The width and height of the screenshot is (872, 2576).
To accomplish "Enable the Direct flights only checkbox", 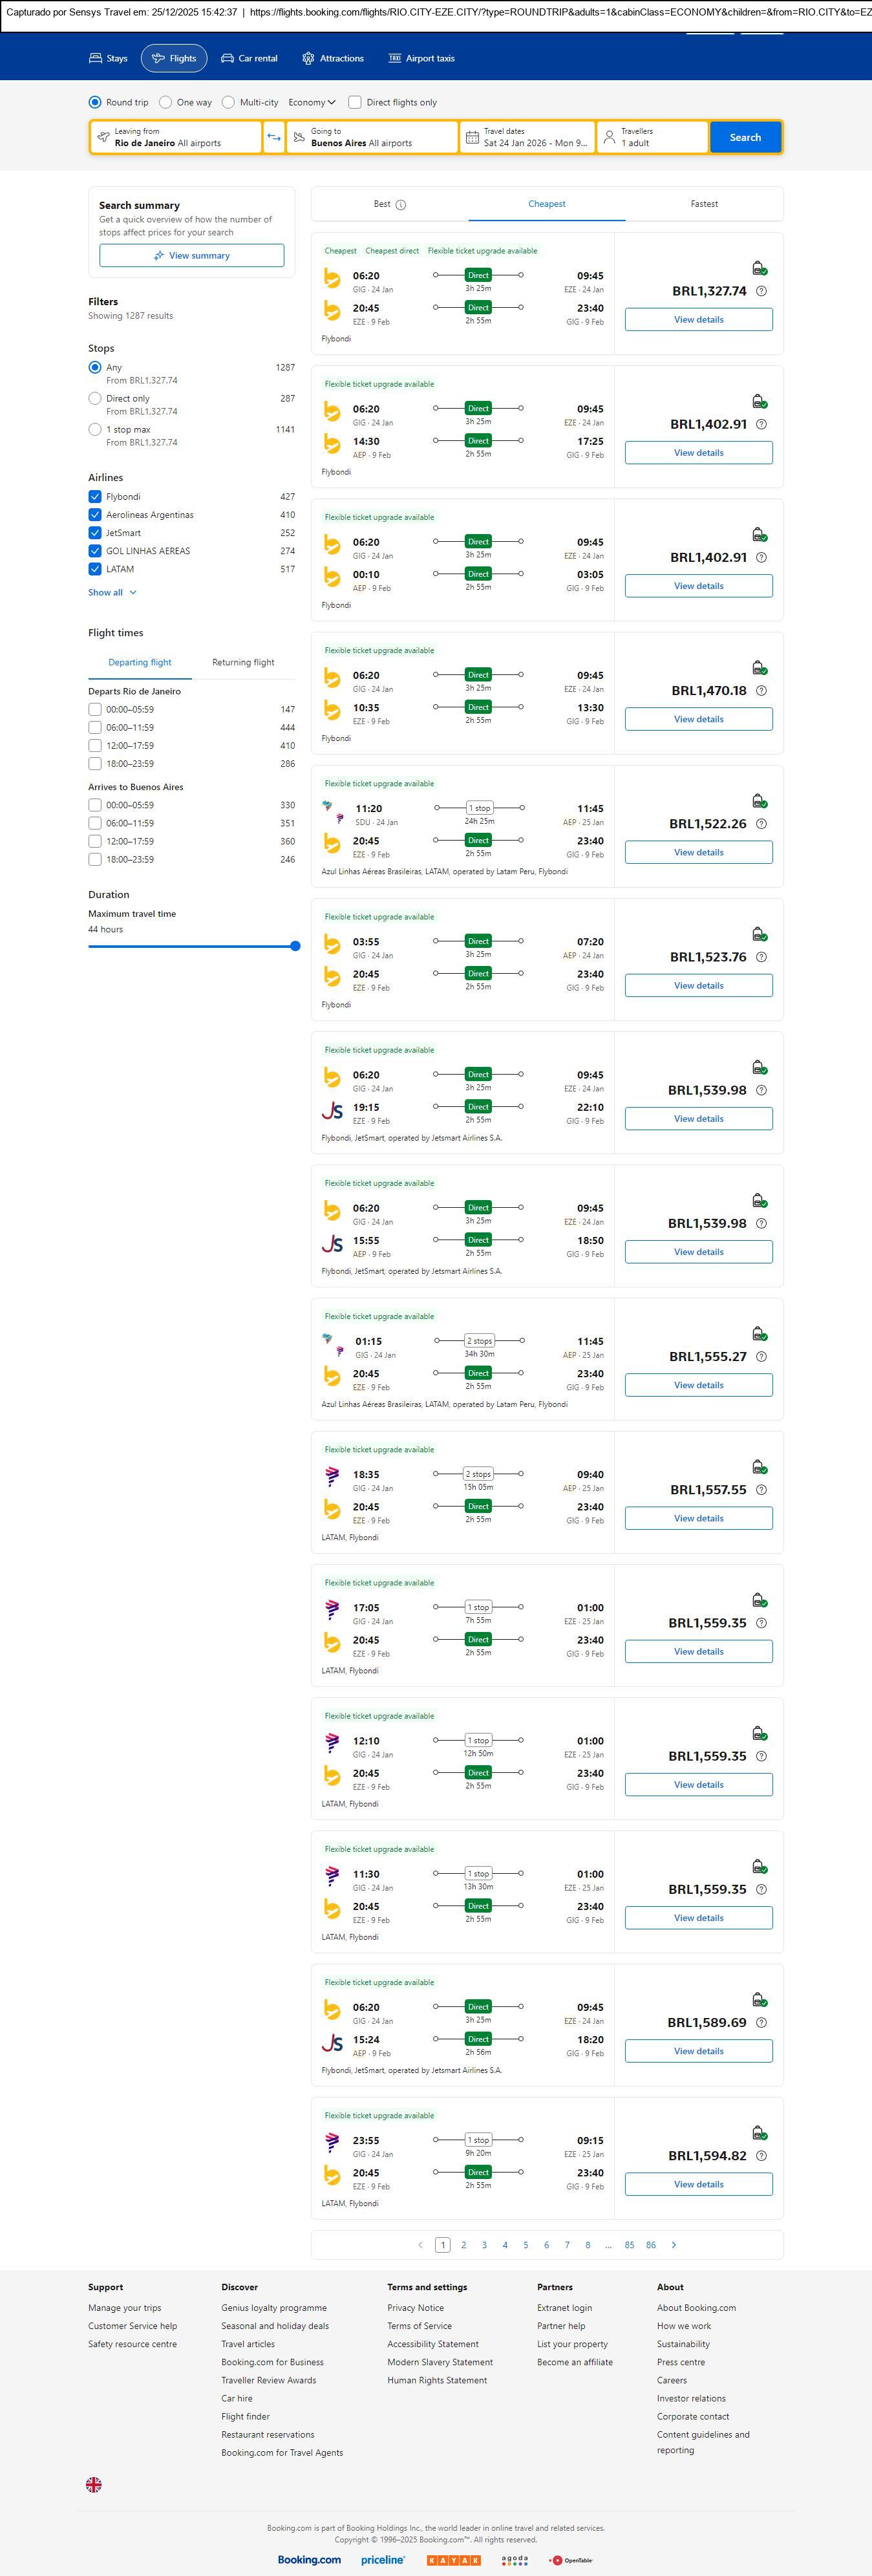I will 355,102.
